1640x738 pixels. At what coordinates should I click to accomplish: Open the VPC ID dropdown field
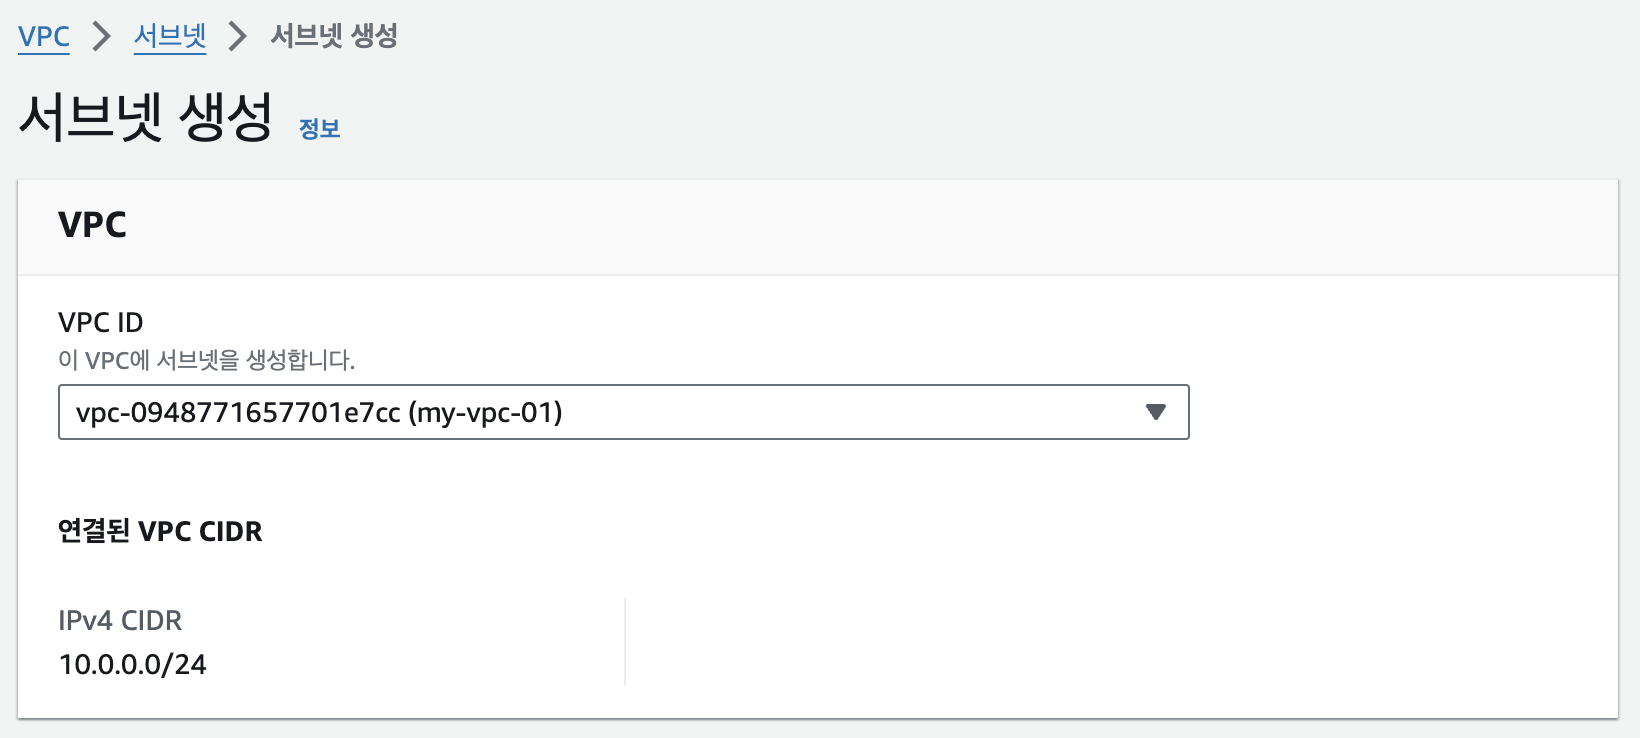point(624,412)
